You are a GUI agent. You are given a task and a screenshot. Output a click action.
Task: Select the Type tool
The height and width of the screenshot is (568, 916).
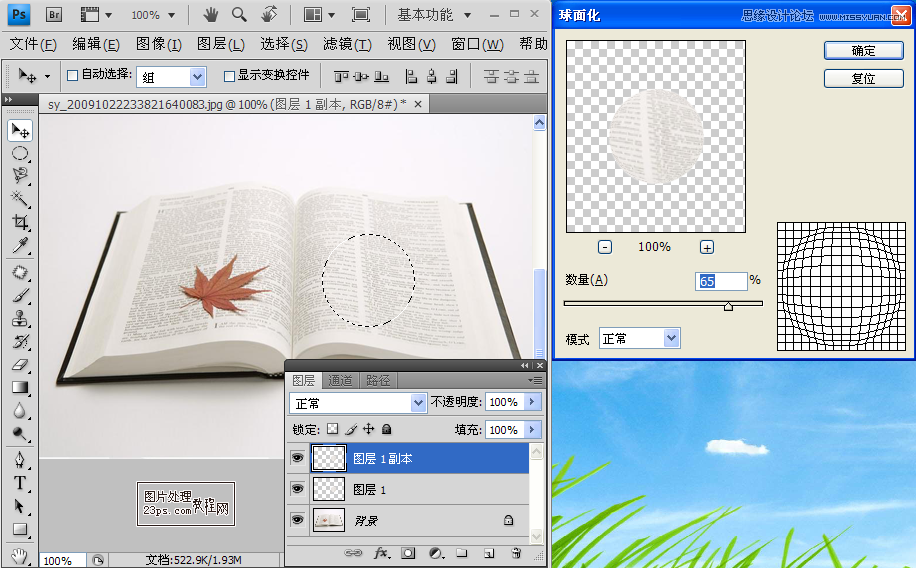point(20,483)
